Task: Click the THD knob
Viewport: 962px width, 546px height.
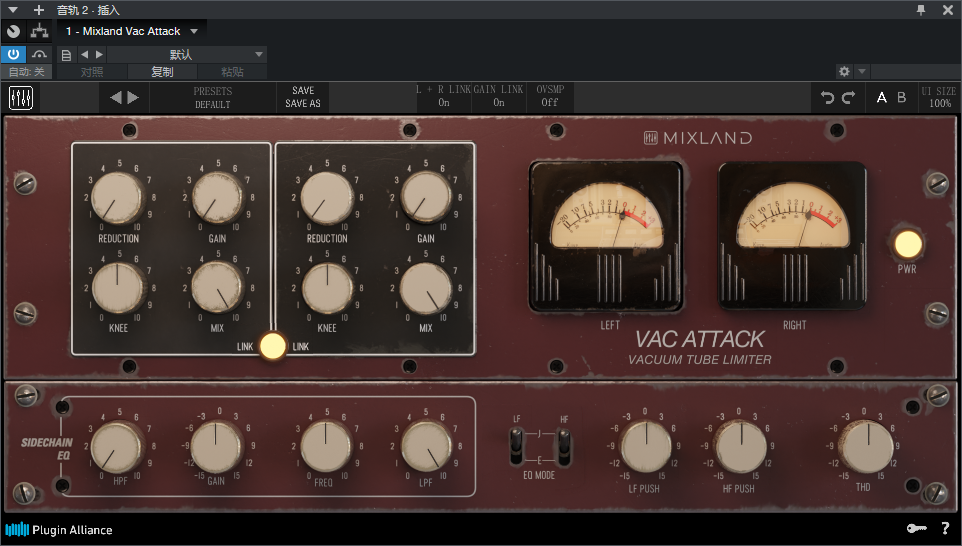Action: [866, 447]
